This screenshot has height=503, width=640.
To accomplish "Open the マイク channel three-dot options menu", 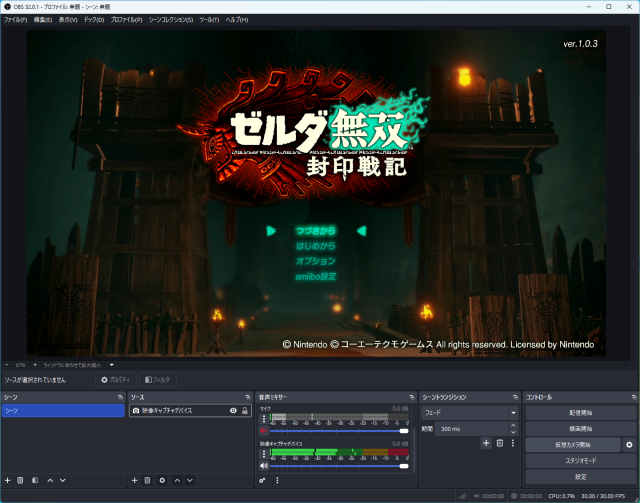I will coord(264,418).
